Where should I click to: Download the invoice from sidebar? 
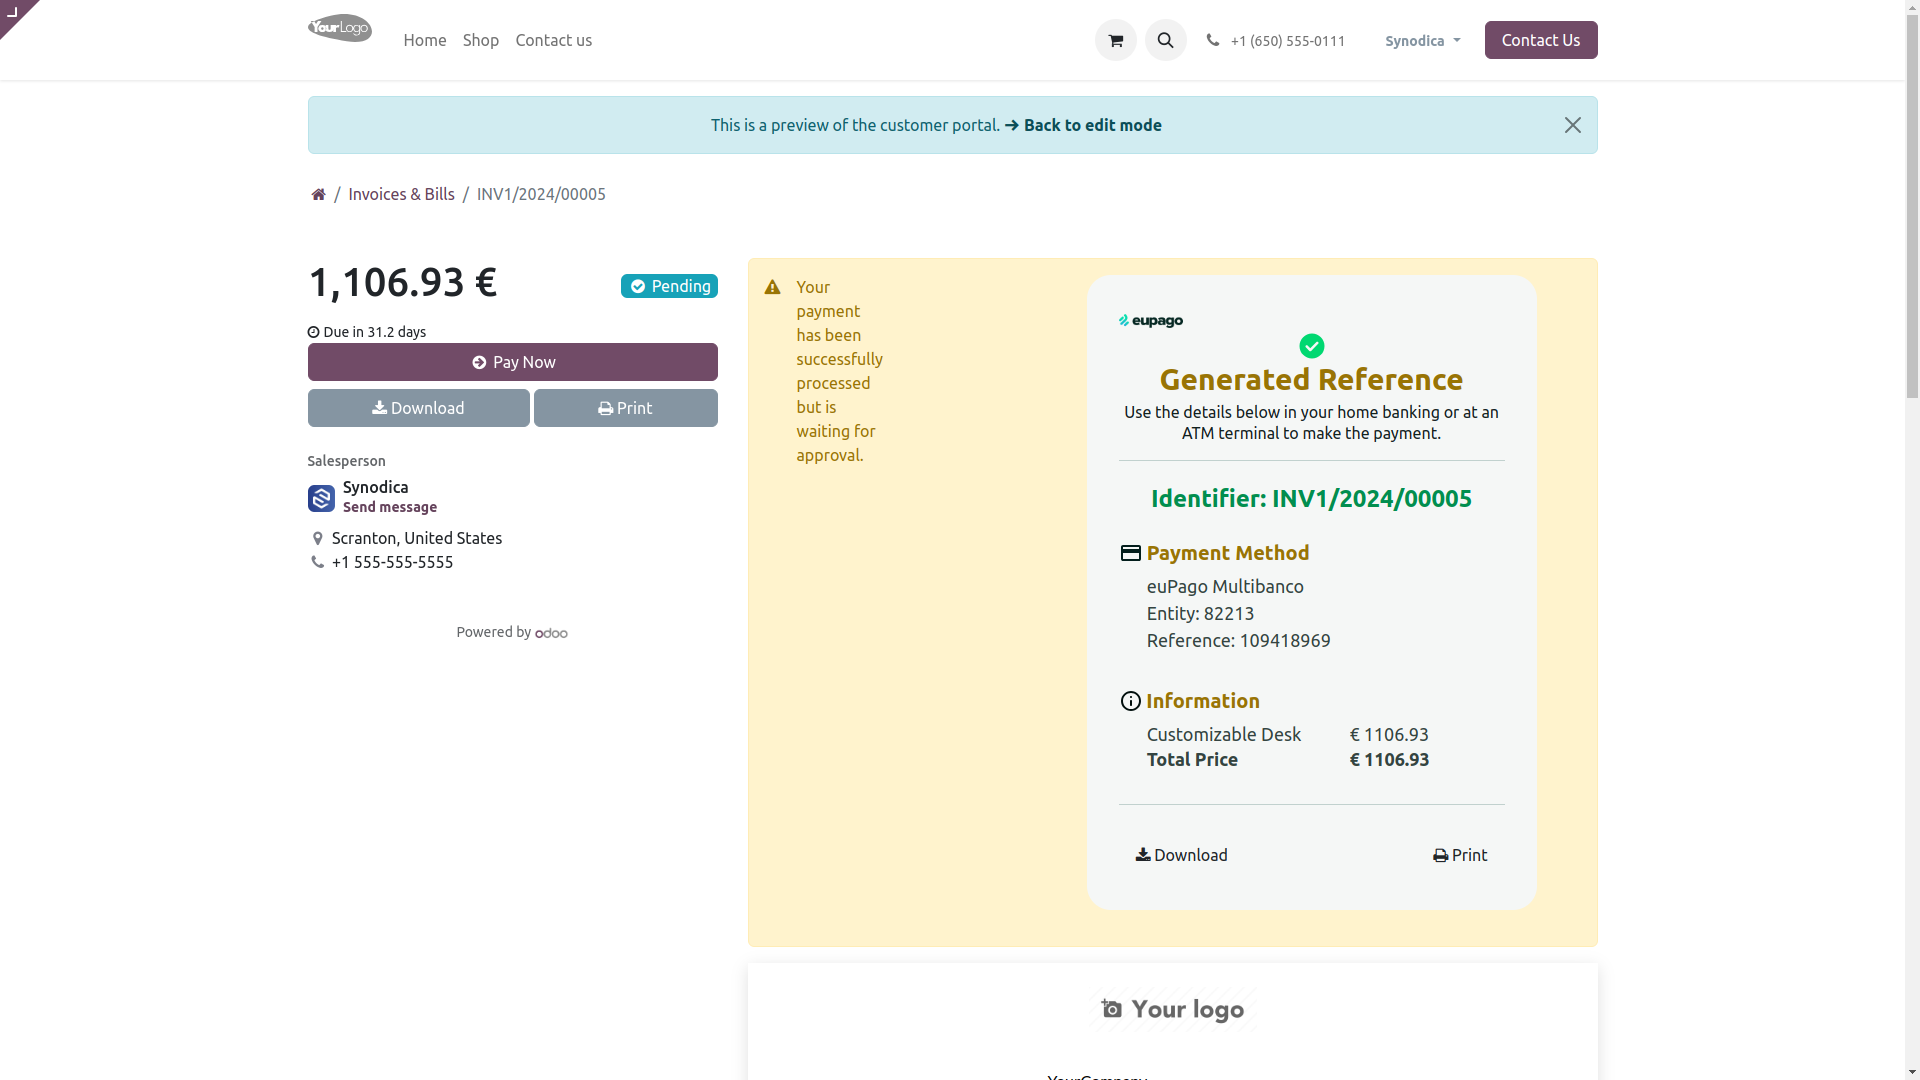click(418, 408)
